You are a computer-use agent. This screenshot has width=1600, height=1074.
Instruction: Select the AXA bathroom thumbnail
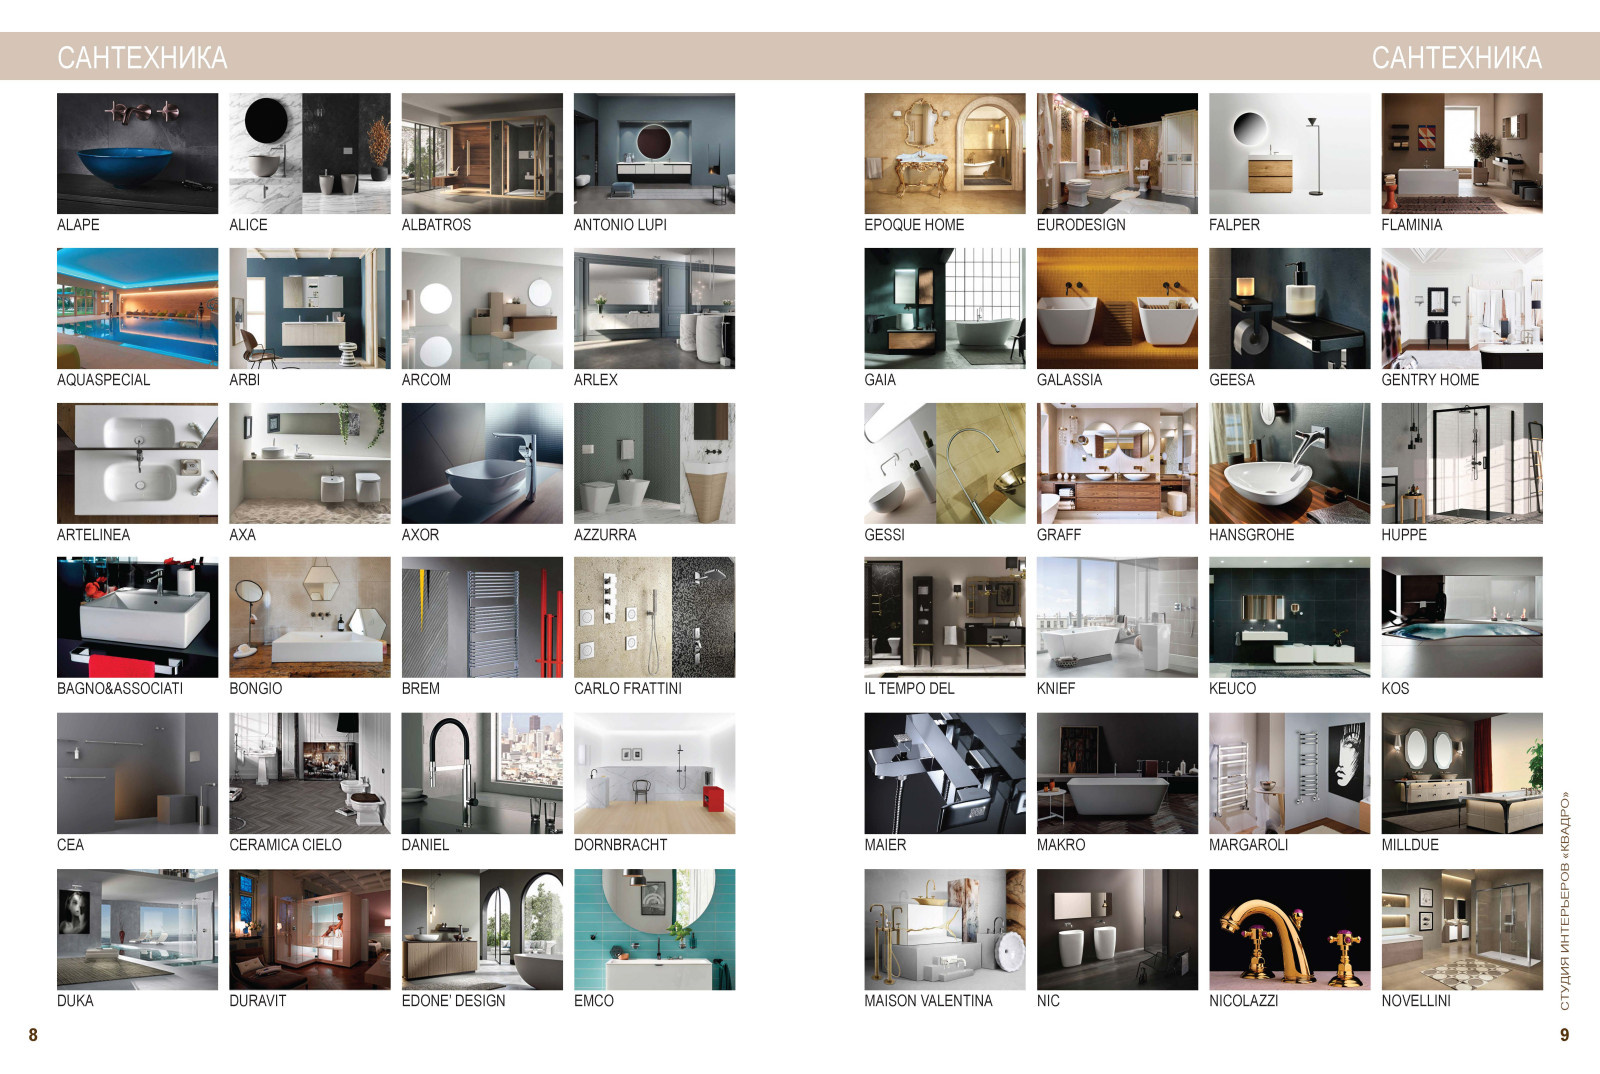[x=310, y=463]
